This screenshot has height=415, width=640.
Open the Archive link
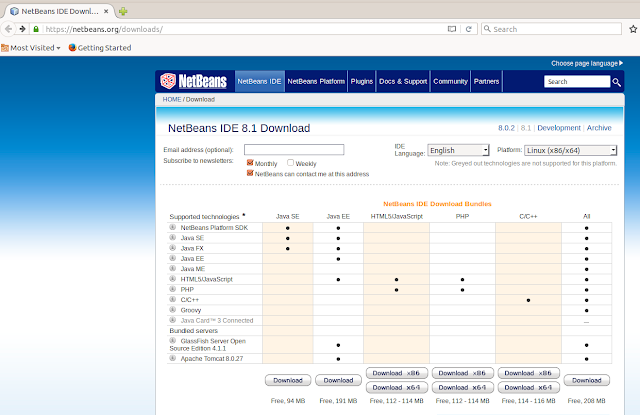click(x=599, y=128)
